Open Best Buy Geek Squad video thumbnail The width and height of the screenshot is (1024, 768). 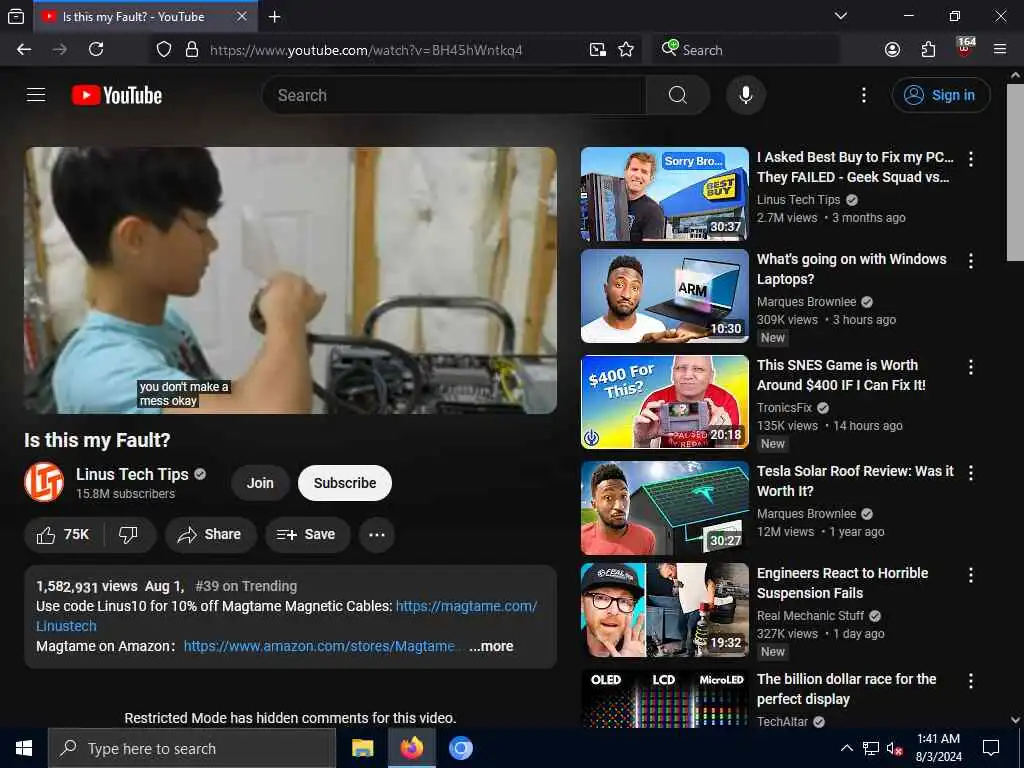[x=665, y=194]
